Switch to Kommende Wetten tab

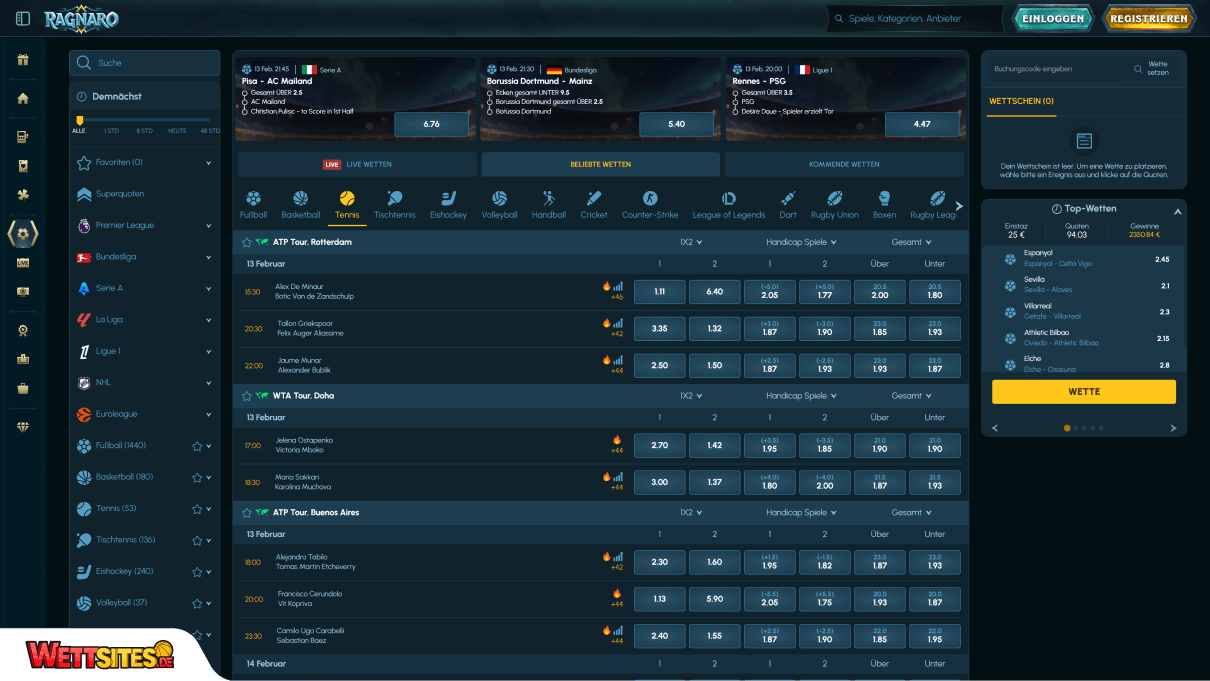coord(844,164)
